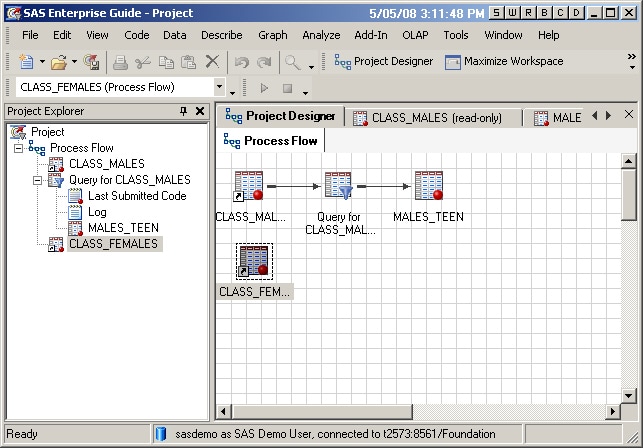Pin the Project Explorer panel
The width and height of the screenshot is (643, 448).
[183, 112]
